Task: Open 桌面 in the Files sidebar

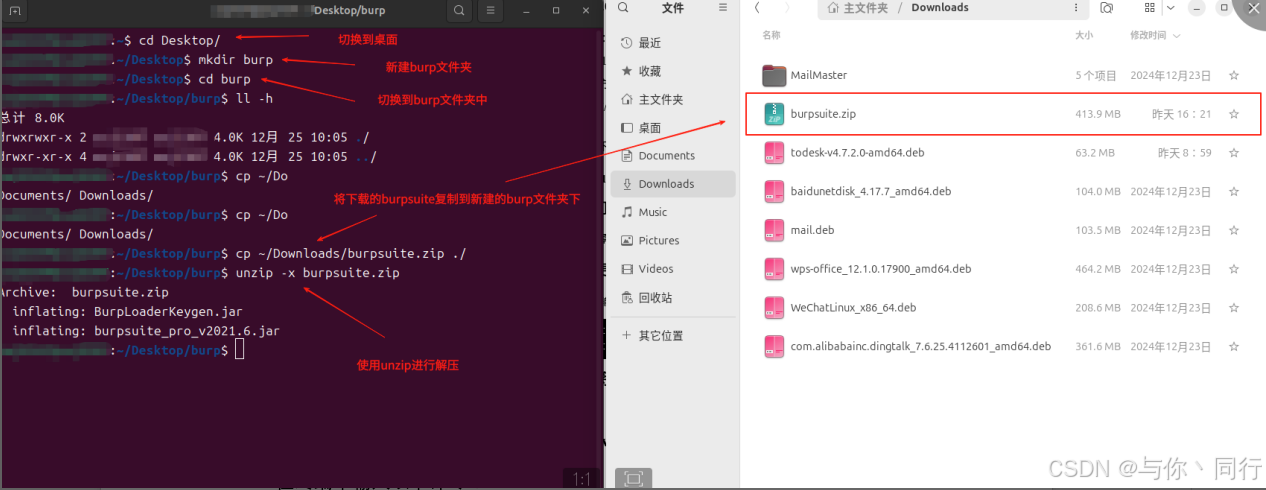Action: tap(673, 128)
